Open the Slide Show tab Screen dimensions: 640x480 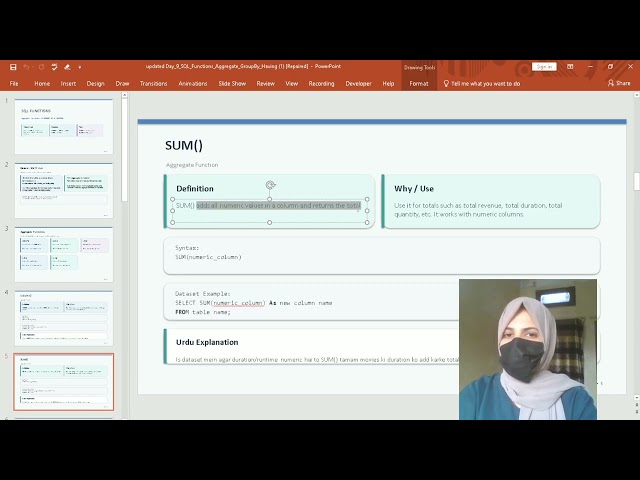(x=232, y=84)
